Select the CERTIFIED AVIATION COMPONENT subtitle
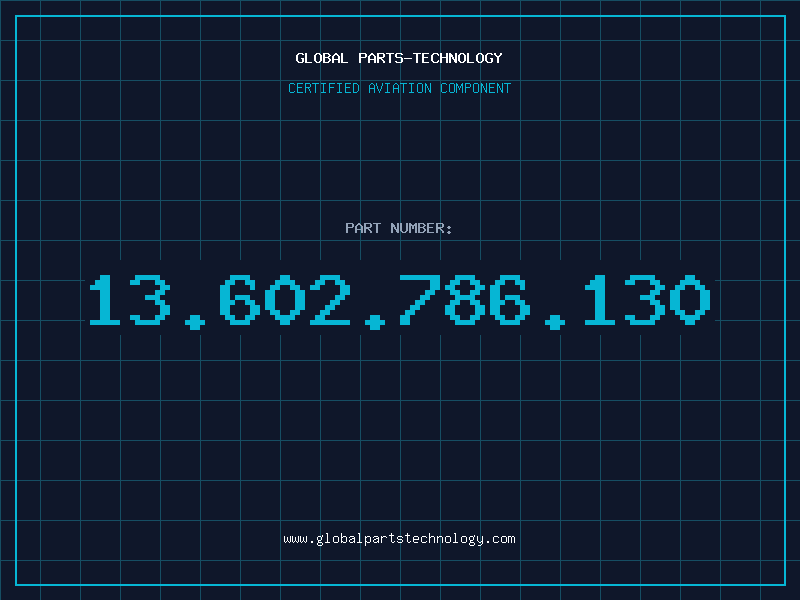 (x=399, y=88)
